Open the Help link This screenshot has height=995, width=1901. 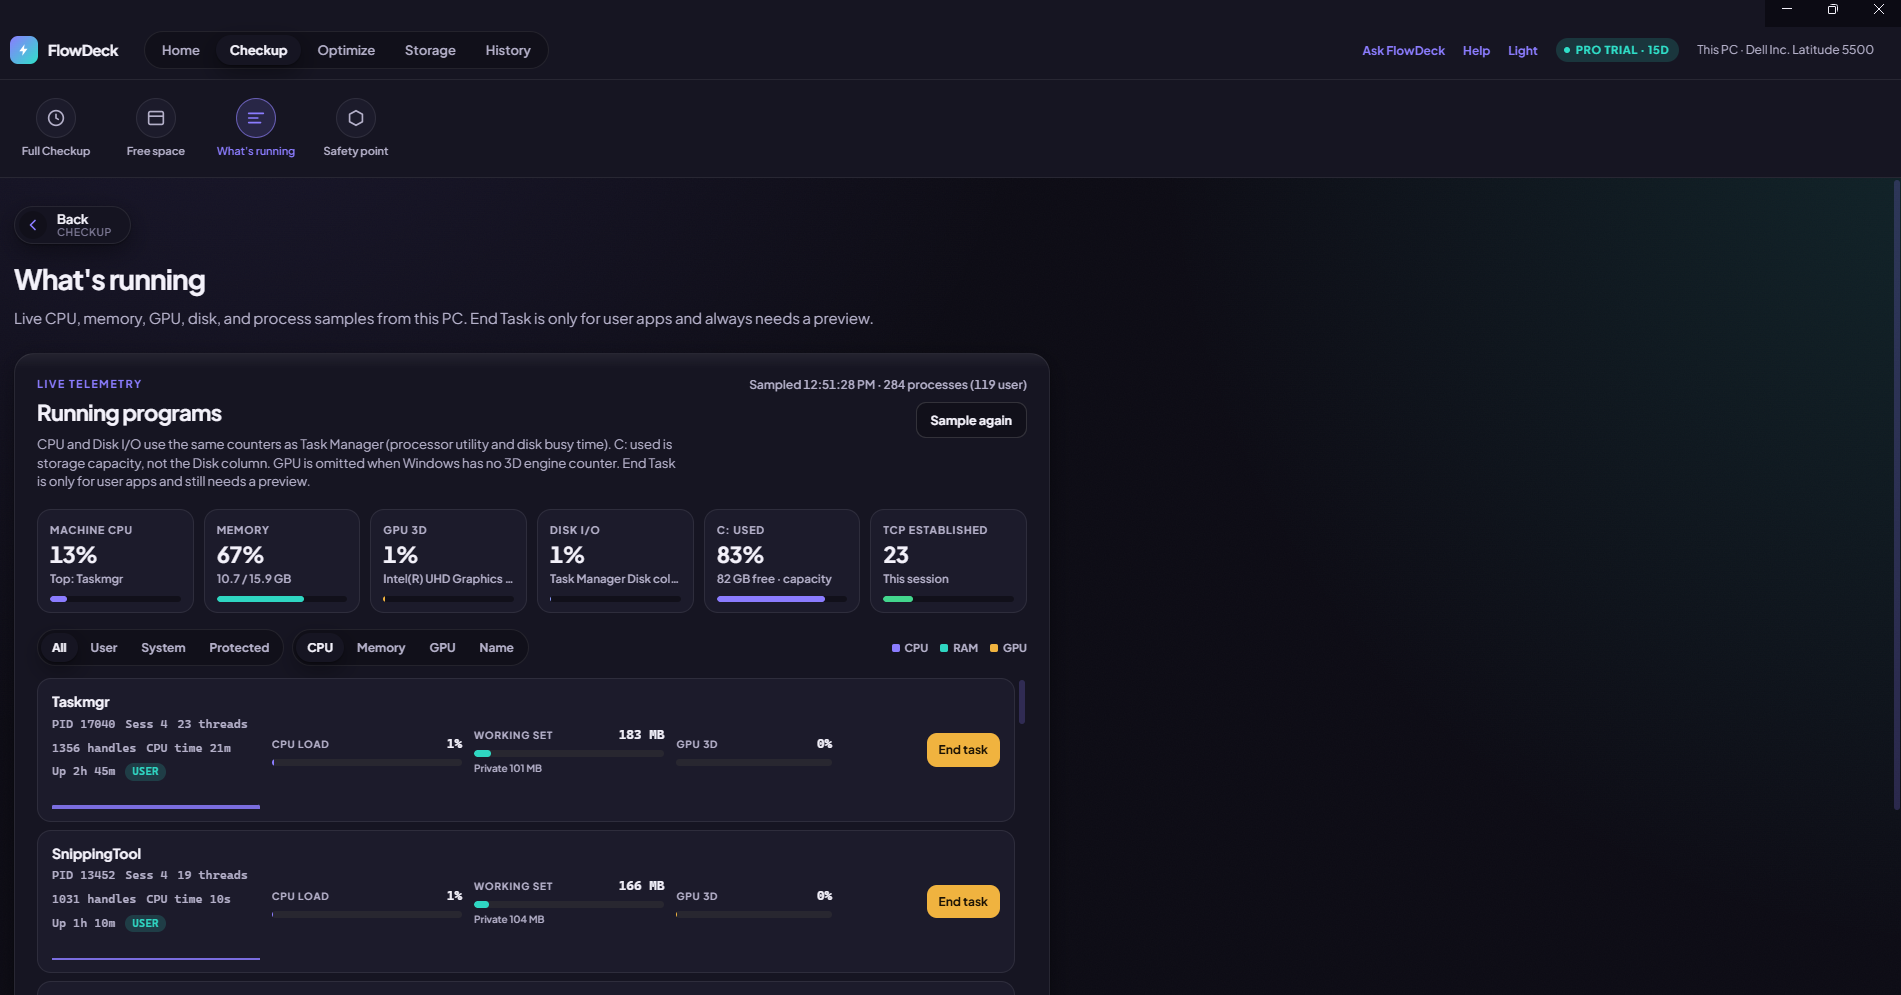[x=1476, y=50]
